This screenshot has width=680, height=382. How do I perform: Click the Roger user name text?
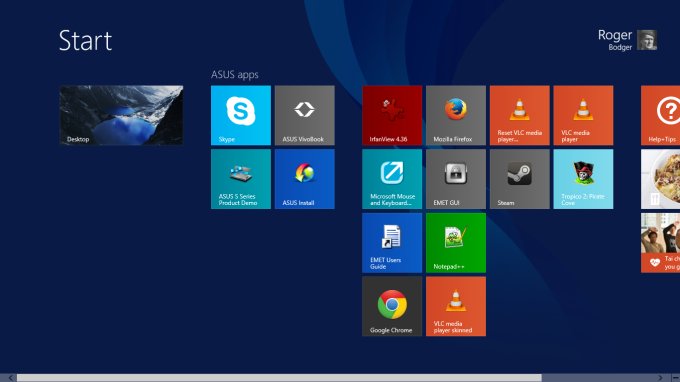(x=615, y=35)
